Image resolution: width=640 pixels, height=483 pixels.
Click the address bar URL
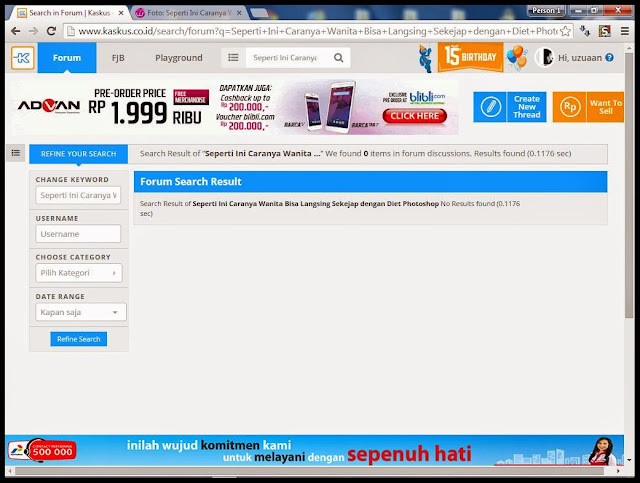(x=318, y=31)
